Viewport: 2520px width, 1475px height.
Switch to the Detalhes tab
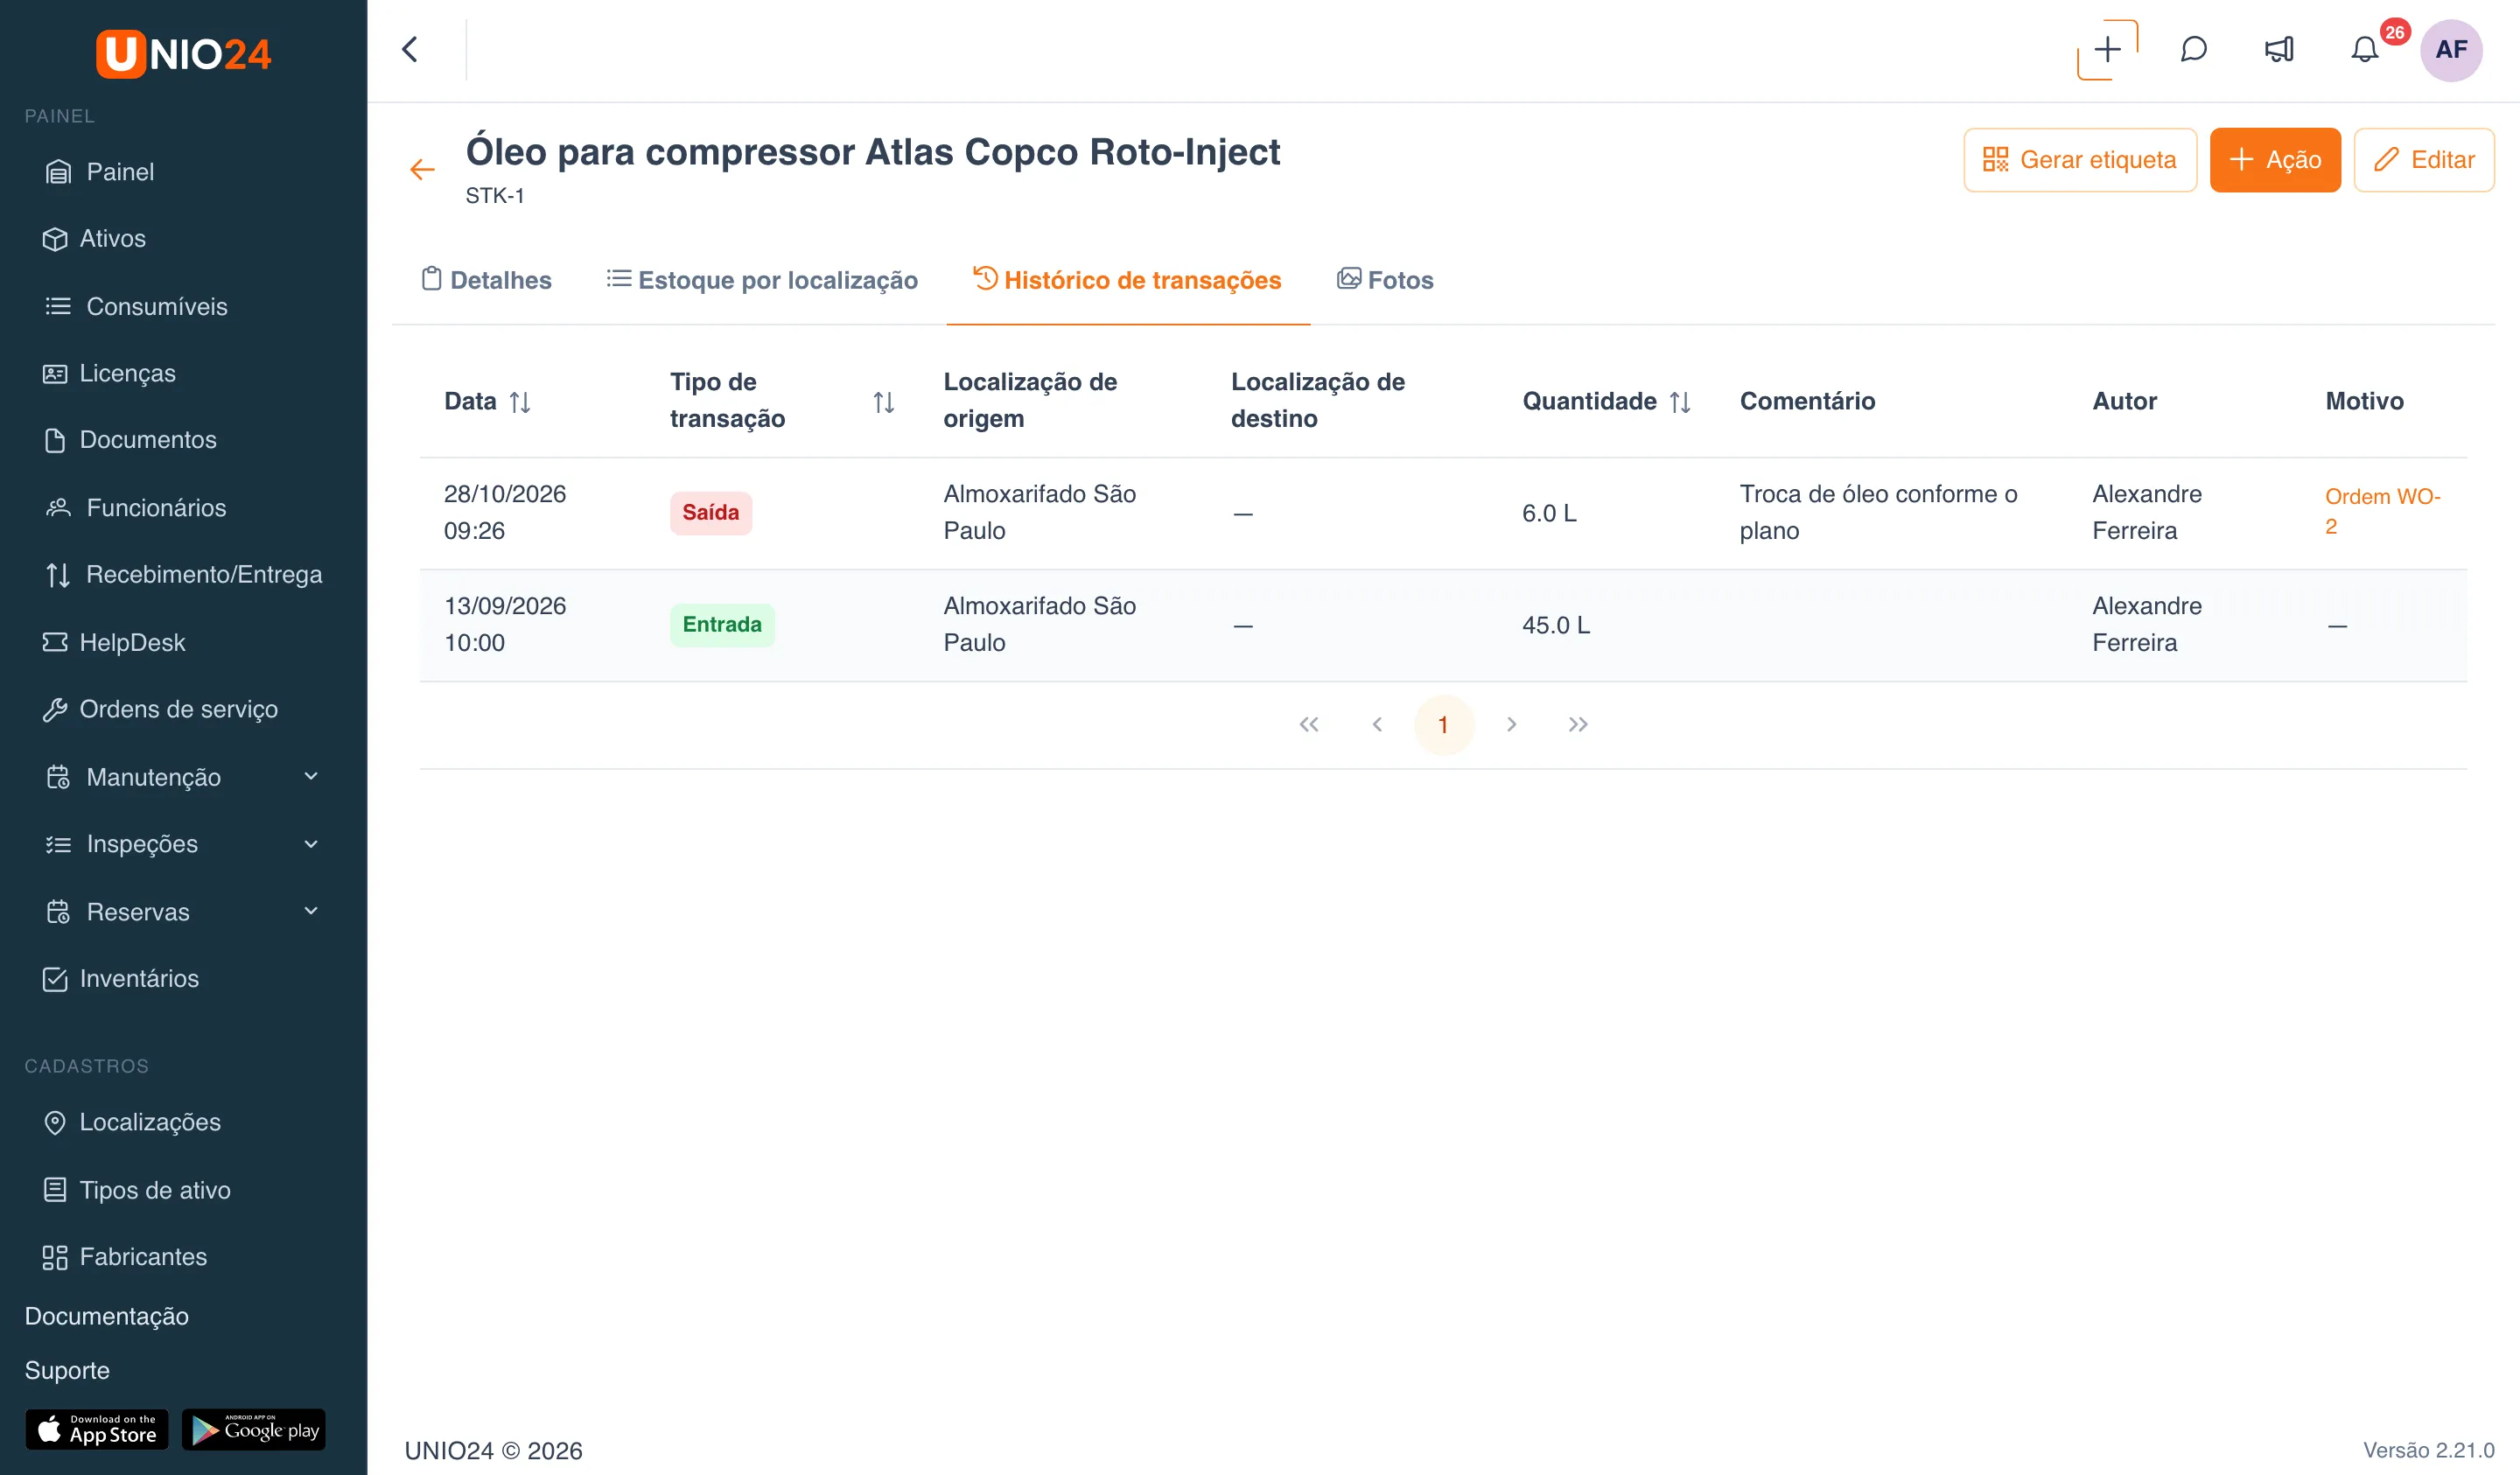[x=486, y=280]
